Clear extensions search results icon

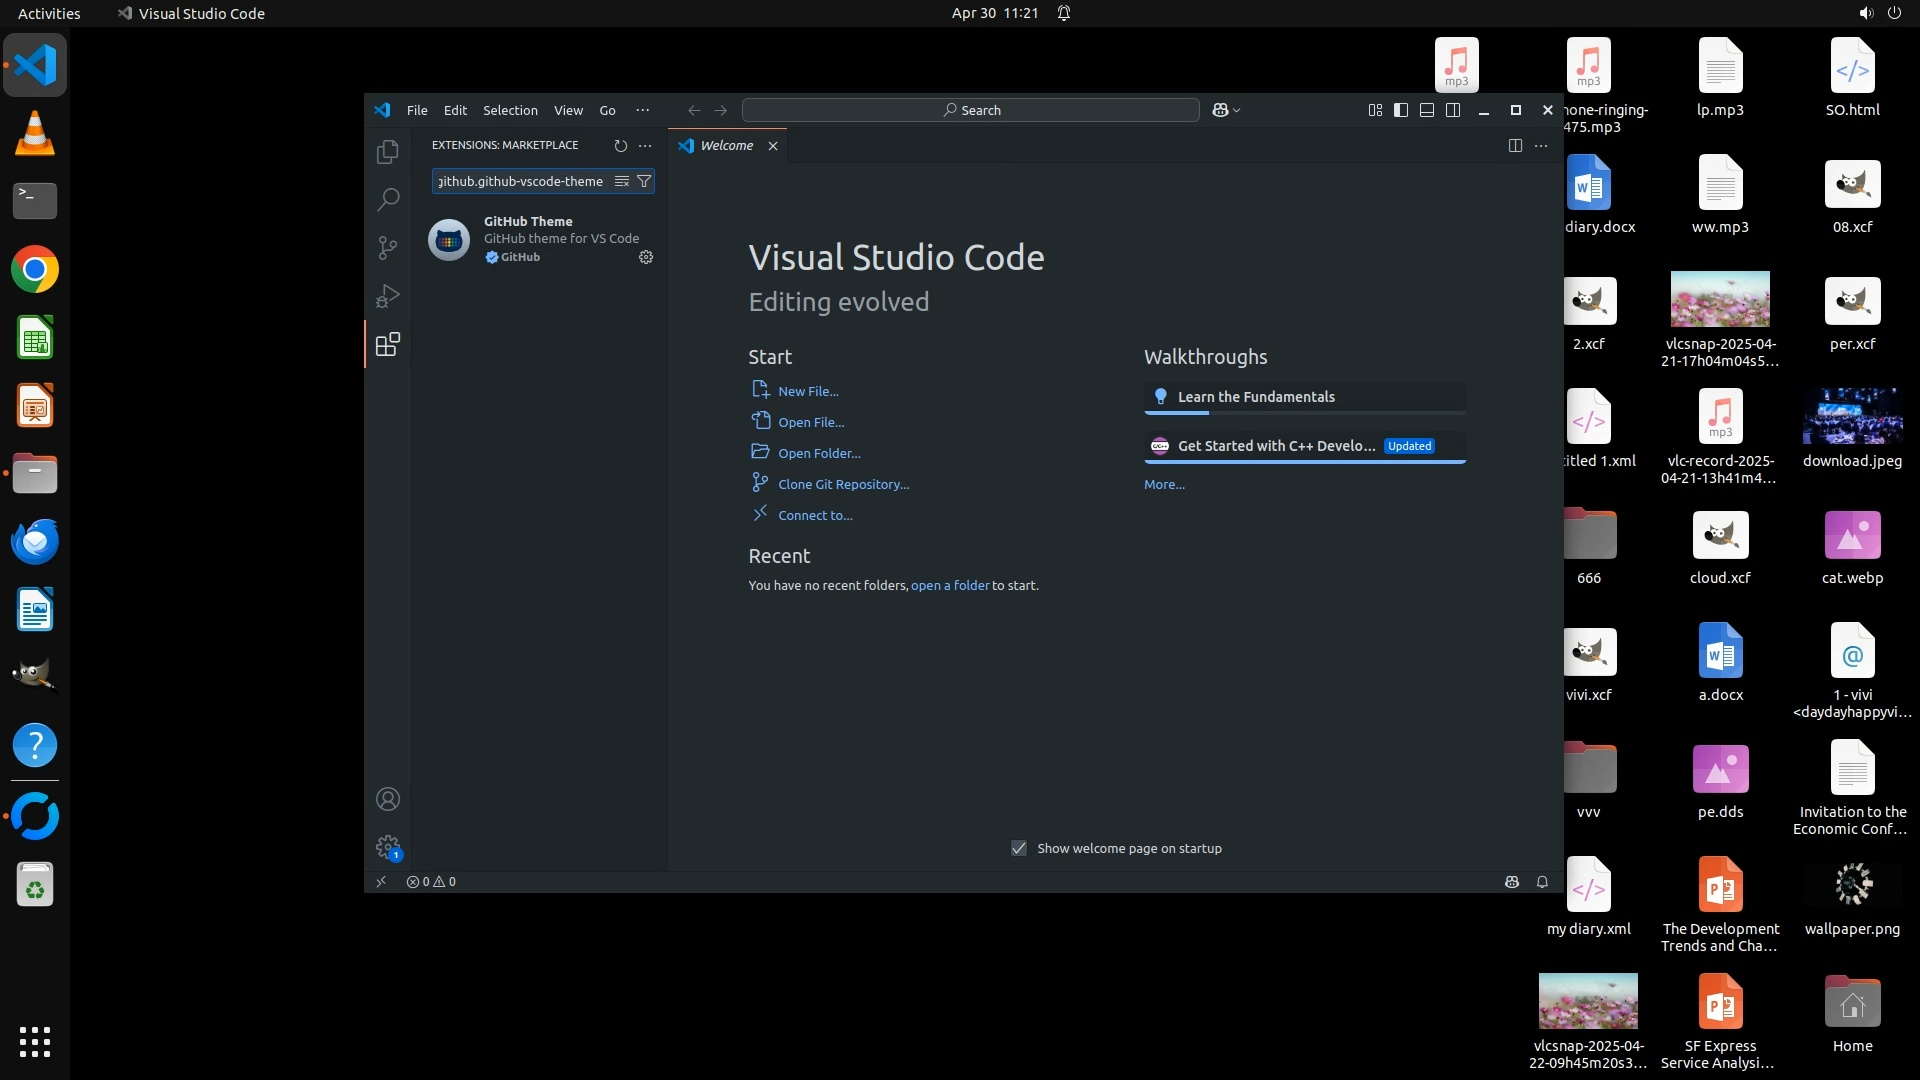621,181
